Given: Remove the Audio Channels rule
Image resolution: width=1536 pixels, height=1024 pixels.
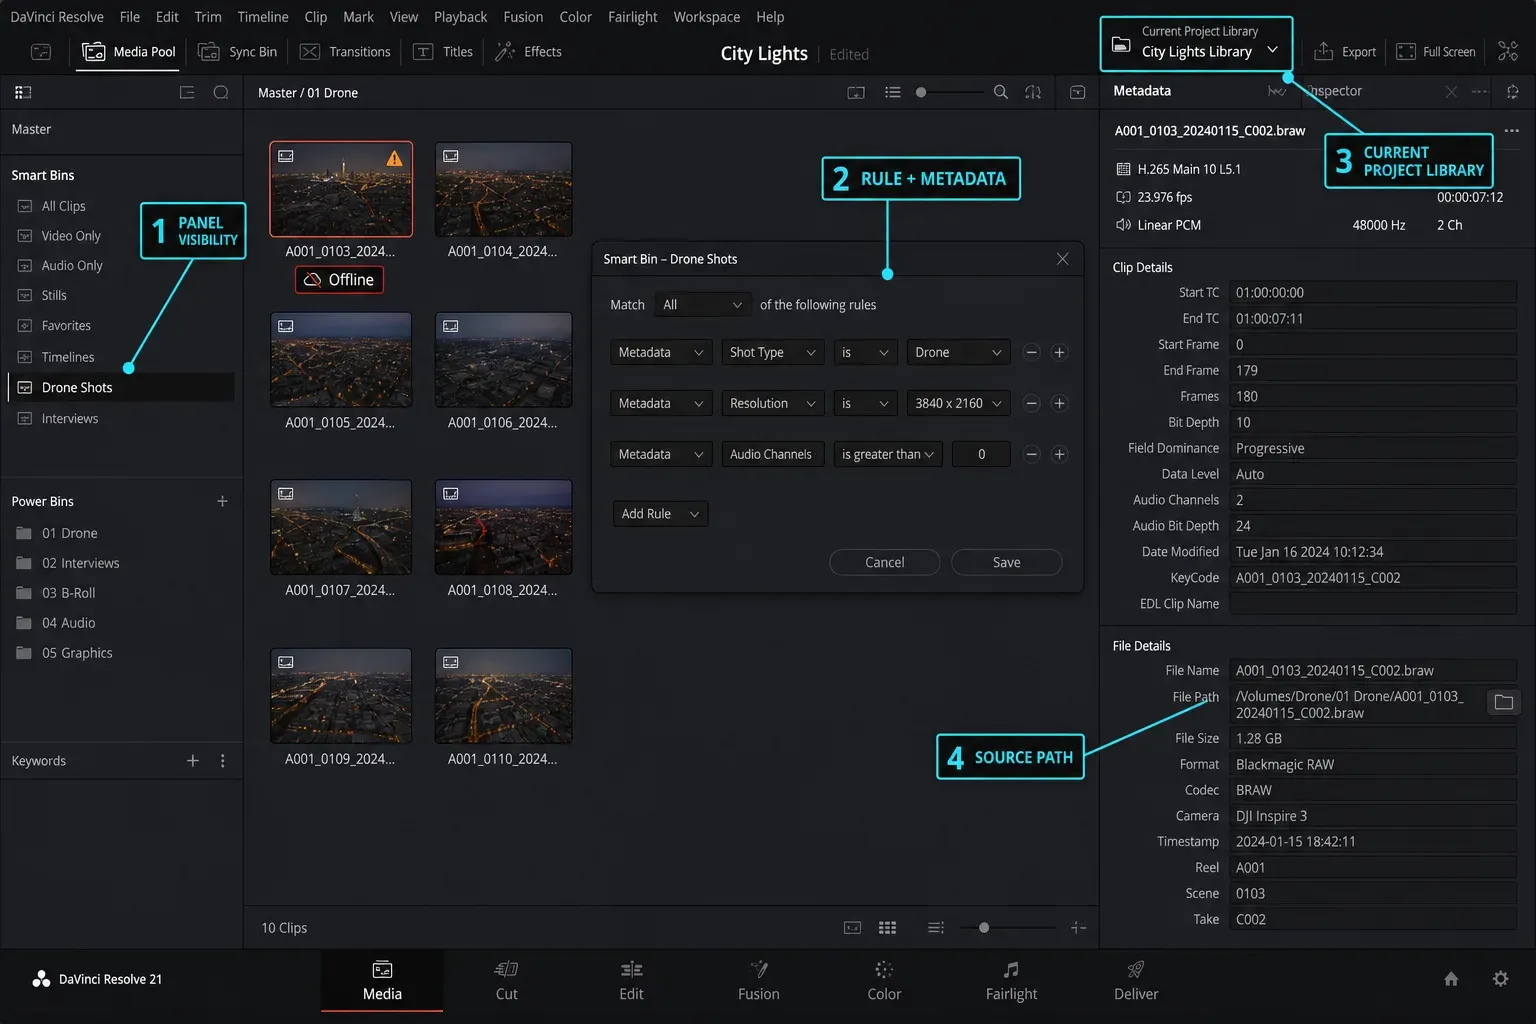Looking at the screenshot, I should coord(1031,454).
